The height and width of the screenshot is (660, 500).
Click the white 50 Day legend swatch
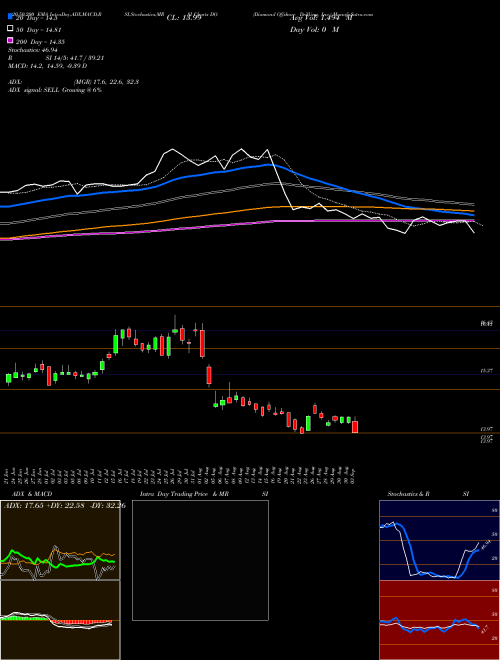pos(10,29)
